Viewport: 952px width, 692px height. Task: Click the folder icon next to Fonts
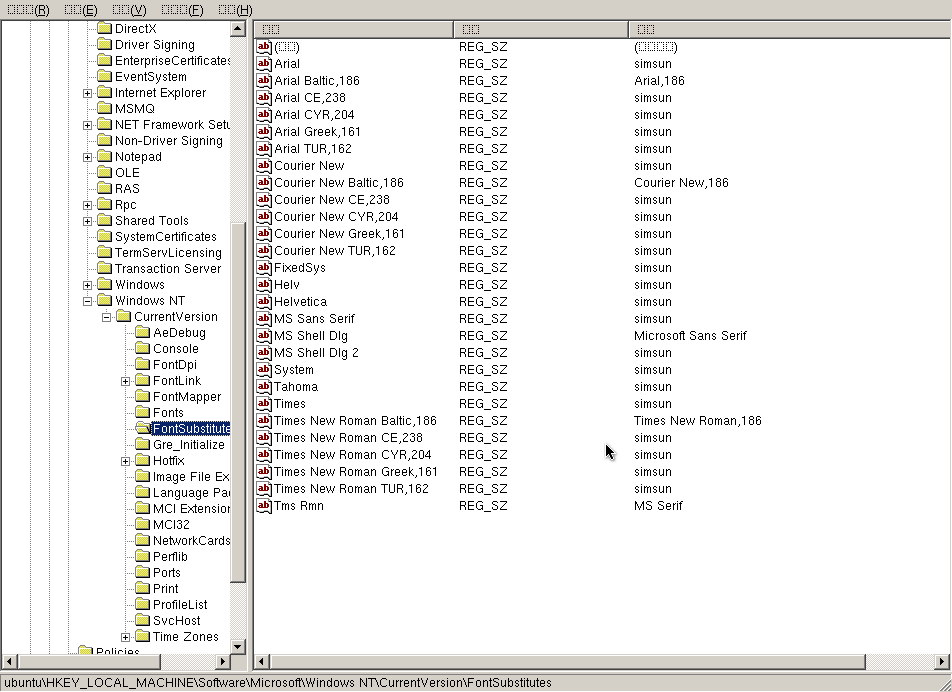143,412
